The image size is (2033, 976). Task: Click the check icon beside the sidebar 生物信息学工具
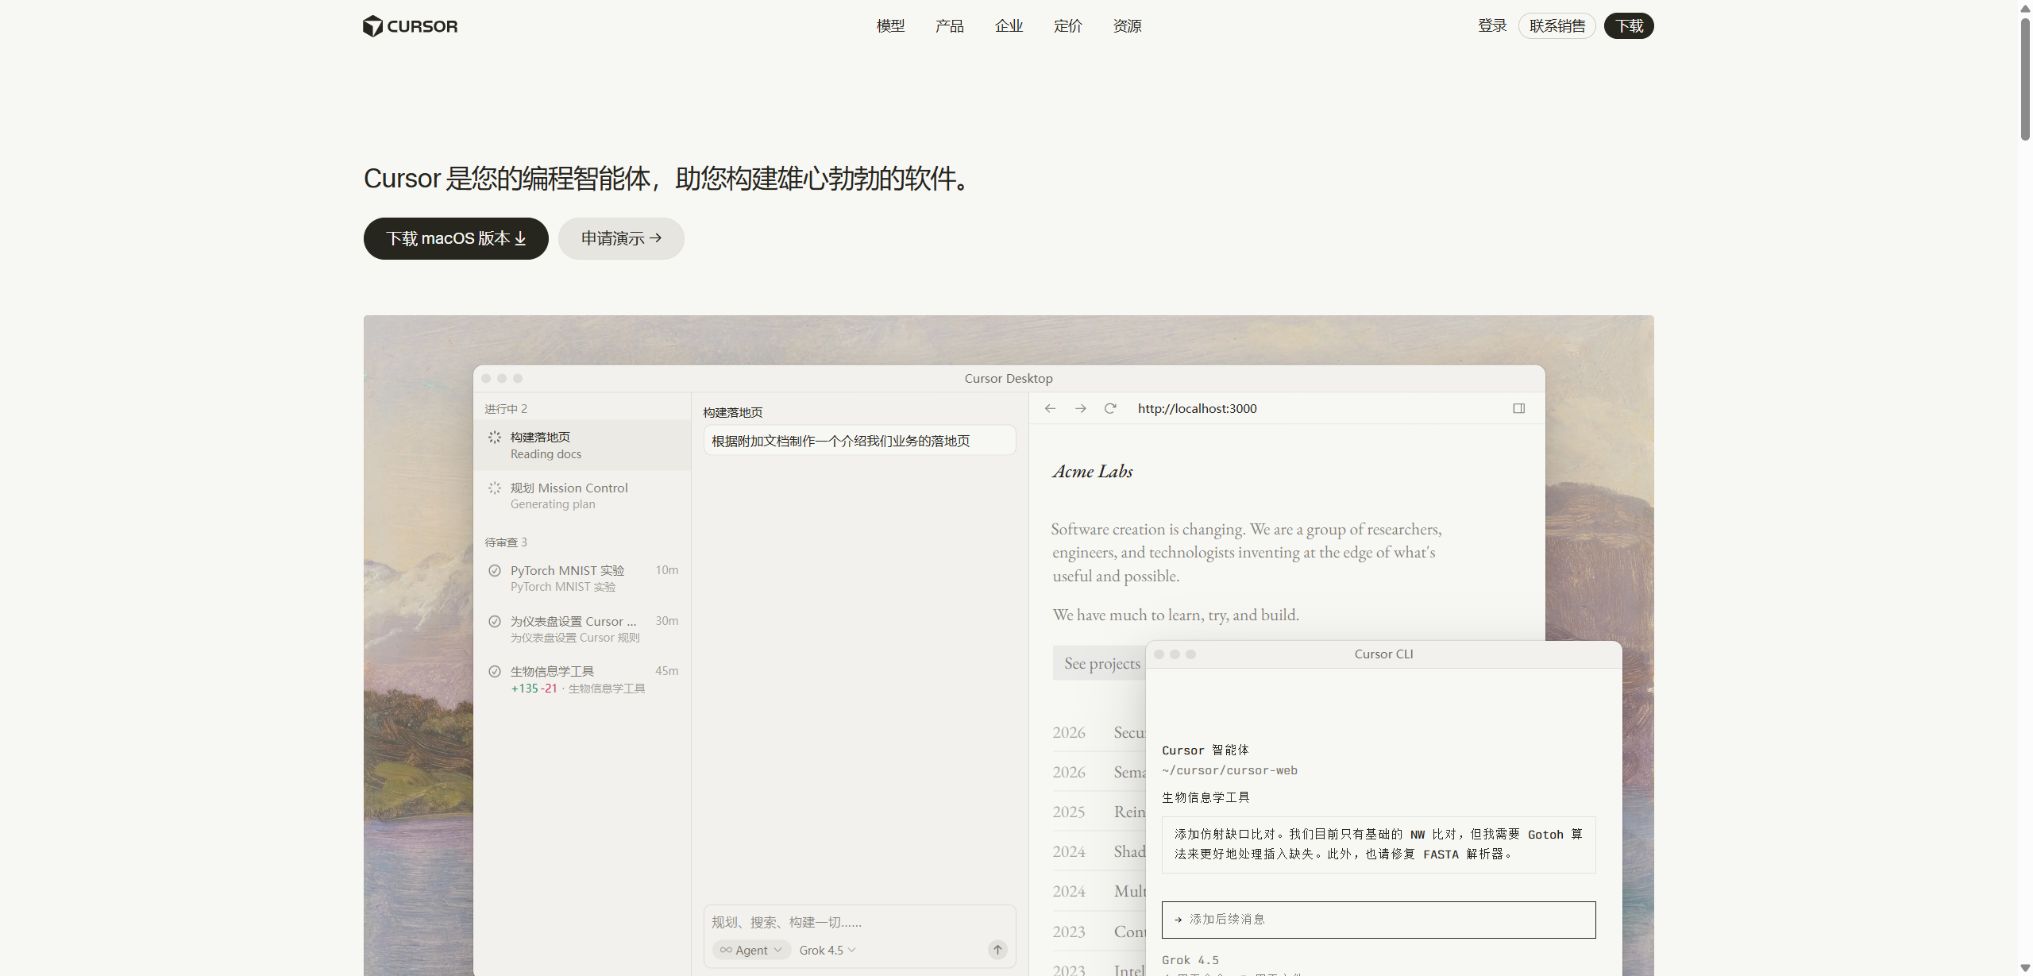coord(494,671)
